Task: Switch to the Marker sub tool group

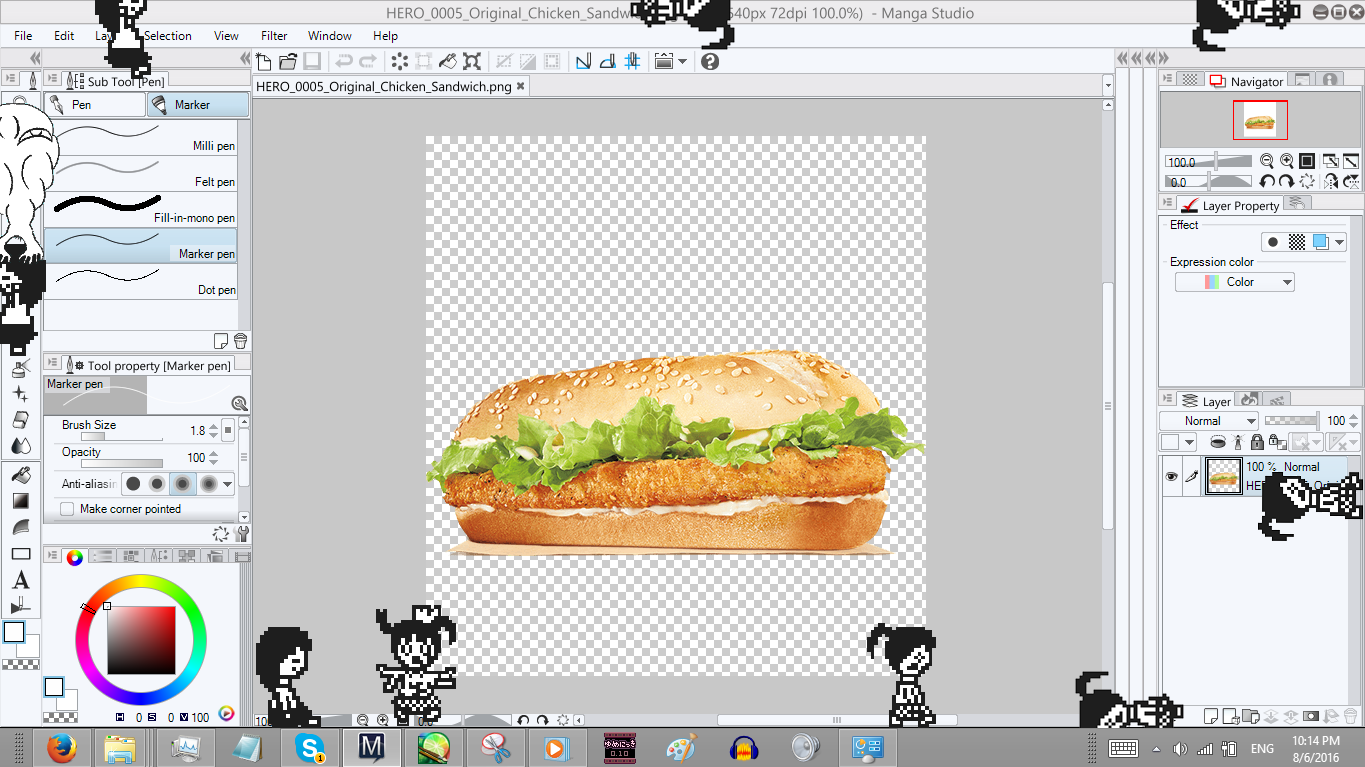Action: click(198, 104)
